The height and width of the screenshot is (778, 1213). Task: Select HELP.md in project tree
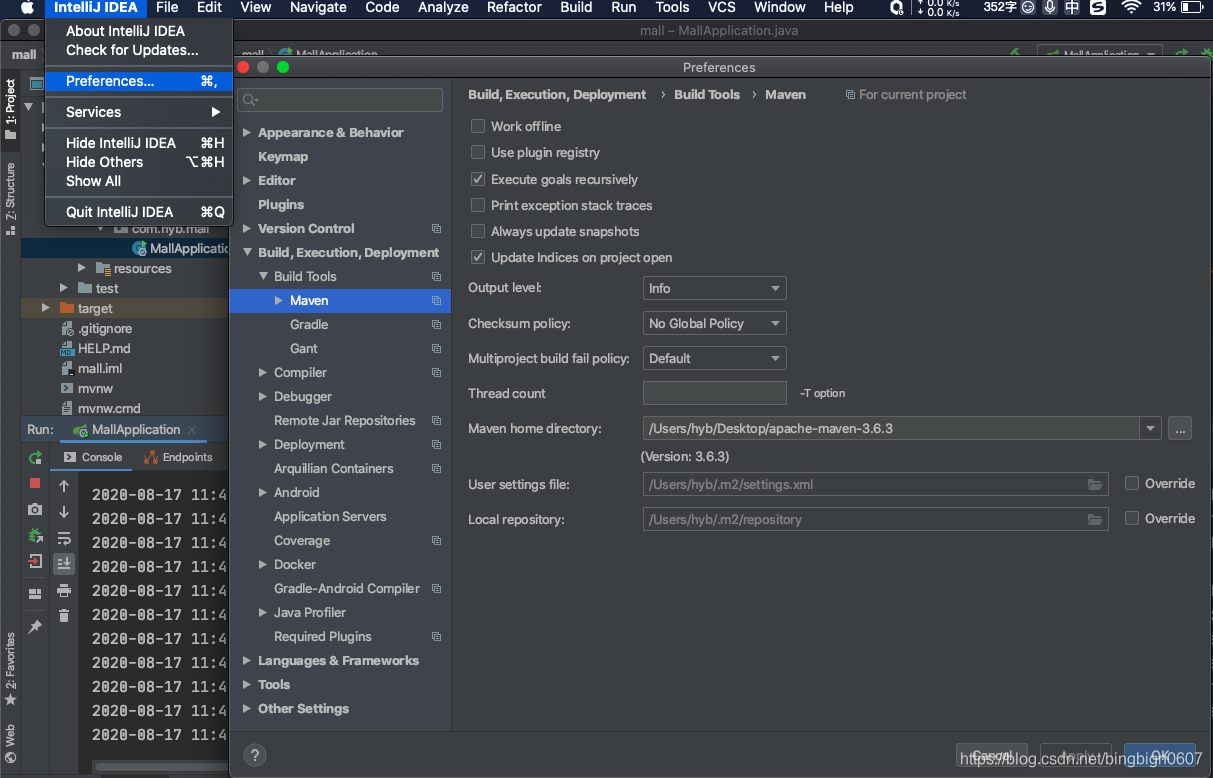tap(104, 348)
